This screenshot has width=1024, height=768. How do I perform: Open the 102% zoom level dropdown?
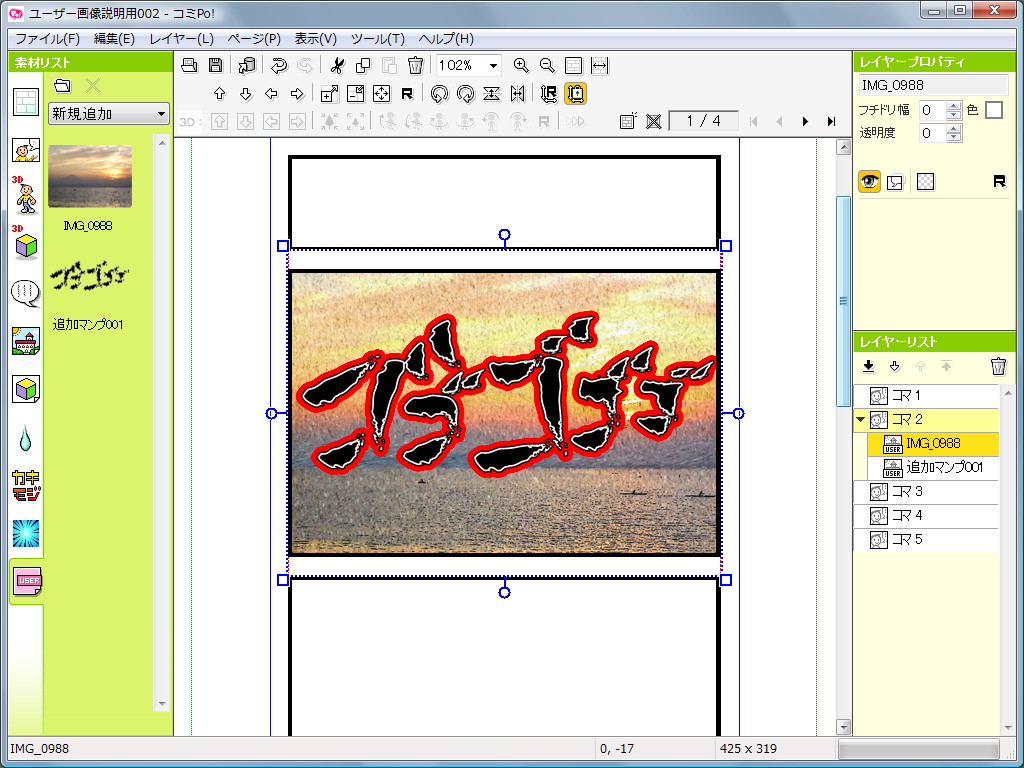(x=492, y=66)
